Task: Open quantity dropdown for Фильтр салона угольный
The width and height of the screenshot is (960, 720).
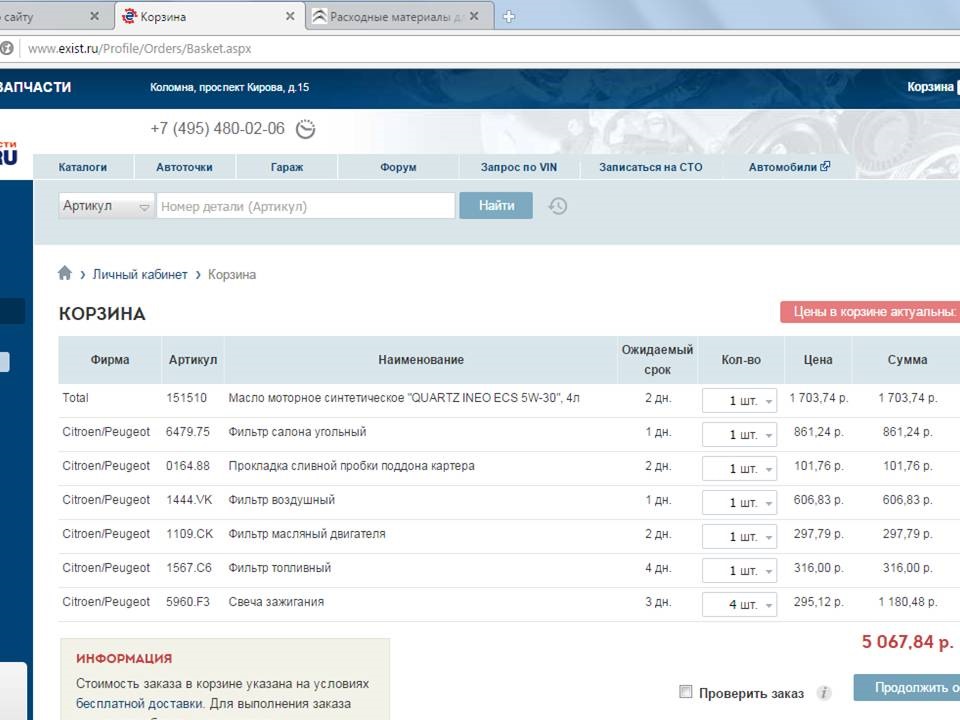Action: (x=739, y=435)
